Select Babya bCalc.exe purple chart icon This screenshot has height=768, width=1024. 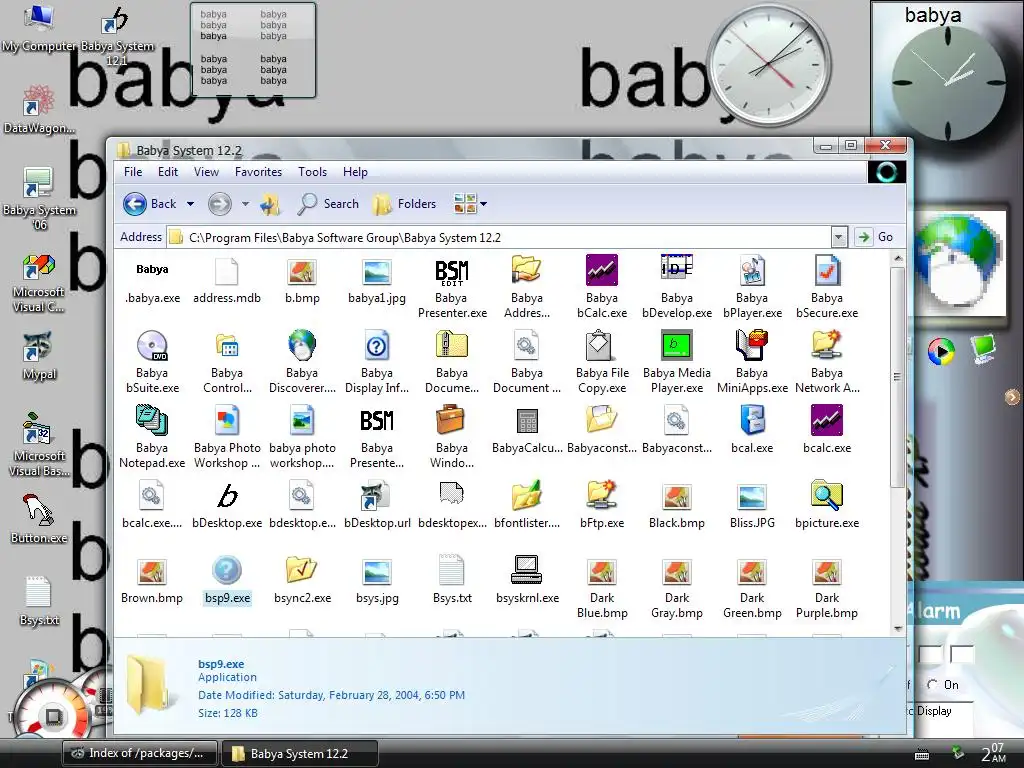(x=601, y=270)
